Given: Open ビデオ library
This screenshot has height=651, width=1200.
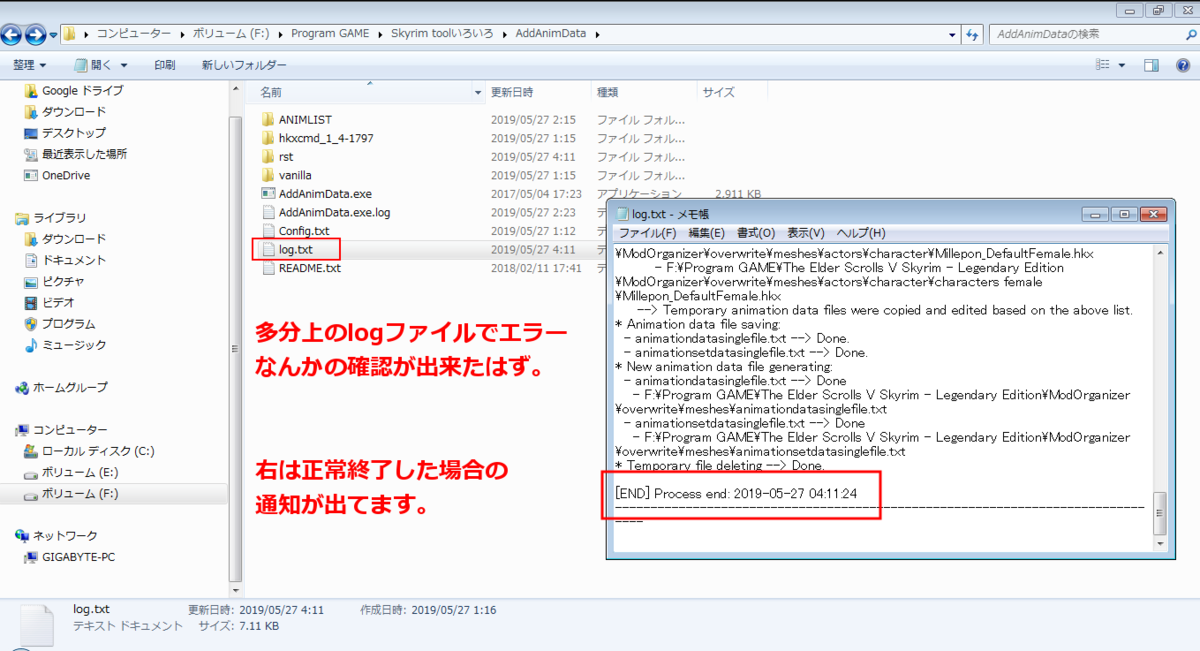Looking at the screenshot, I should pyautogui.click(x=50, y=302).
